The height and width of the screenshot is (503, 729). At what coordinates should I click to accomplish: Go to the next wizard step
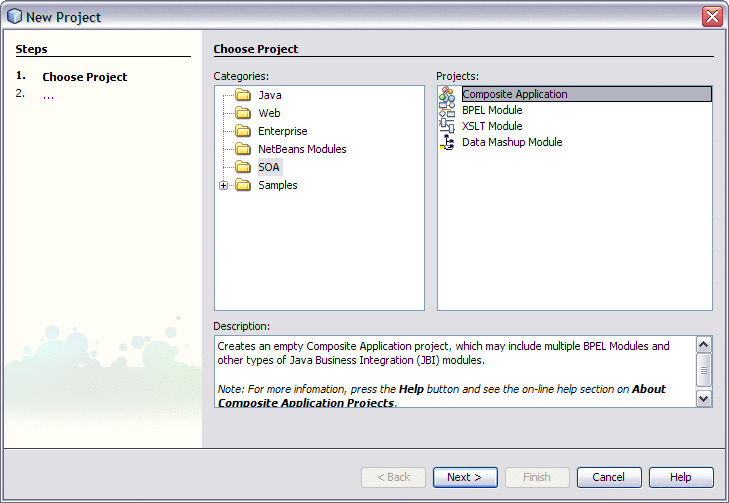465,477
